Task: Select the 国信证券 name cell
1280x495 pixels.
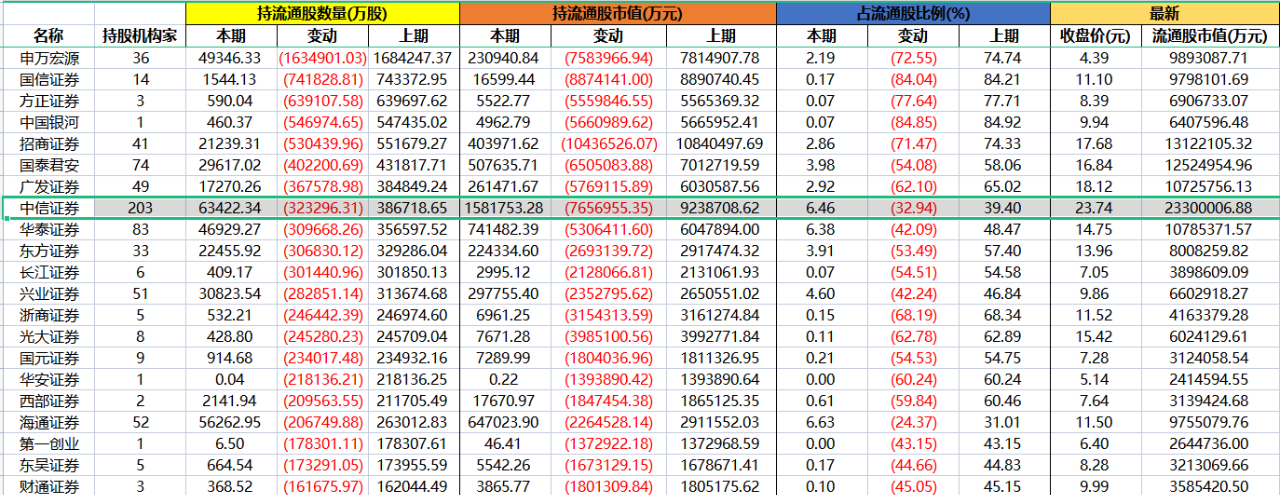Action: click(x=48, y=79)
